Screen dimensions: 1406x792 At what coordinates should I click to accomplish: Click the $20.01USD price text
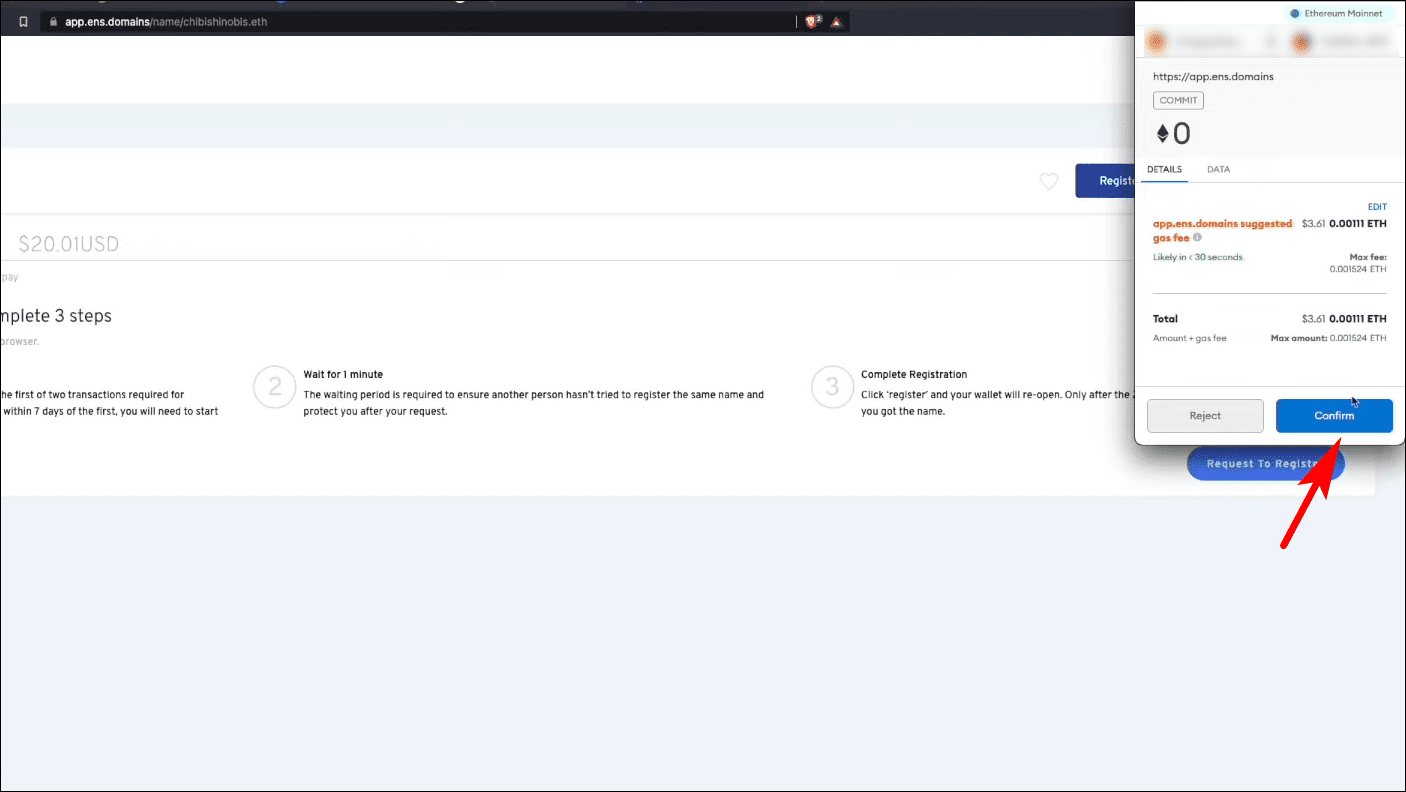pyautogui.click(x=68, y=244)
